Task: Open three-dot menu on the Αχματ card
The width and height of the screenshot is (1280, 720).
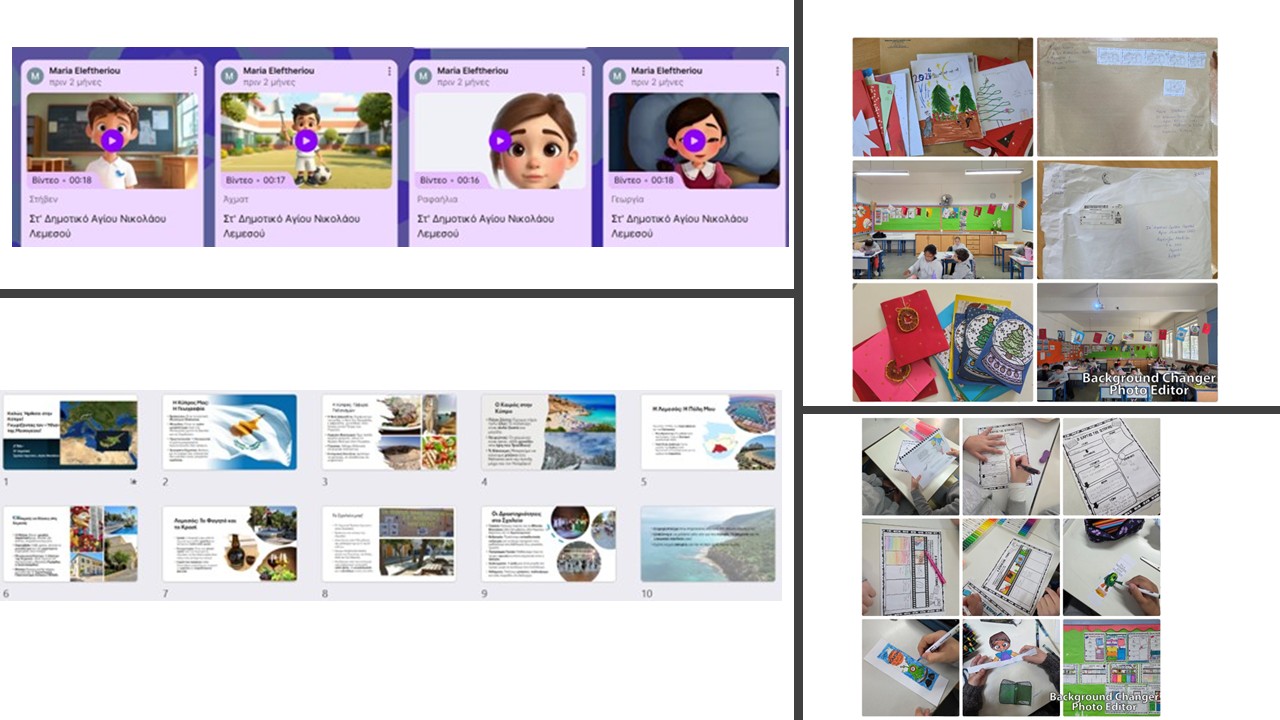Action: (x=389, y=72)
